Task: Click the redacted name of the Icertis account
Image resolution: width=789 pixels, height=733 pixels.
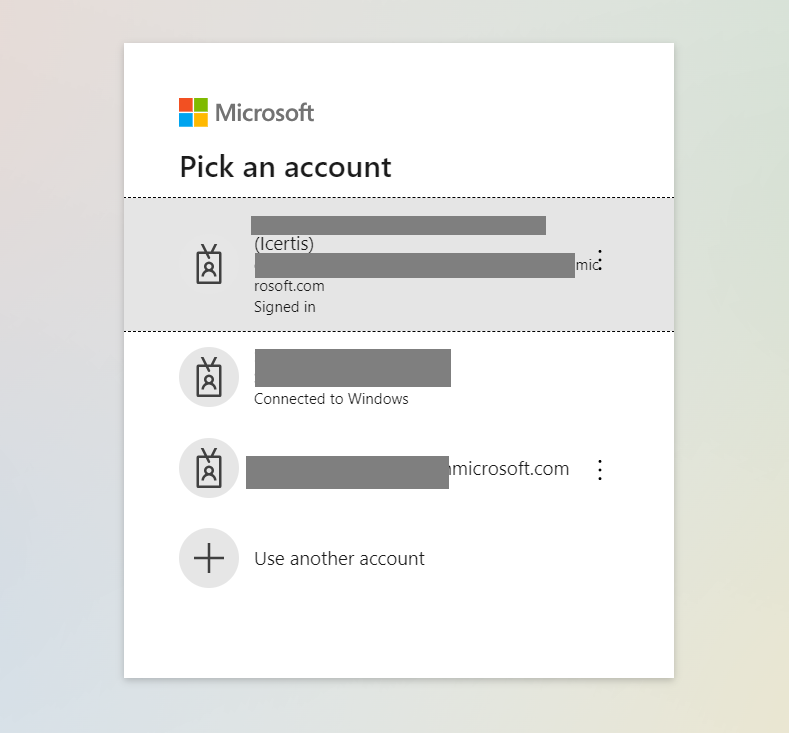Action: point(398,225)
